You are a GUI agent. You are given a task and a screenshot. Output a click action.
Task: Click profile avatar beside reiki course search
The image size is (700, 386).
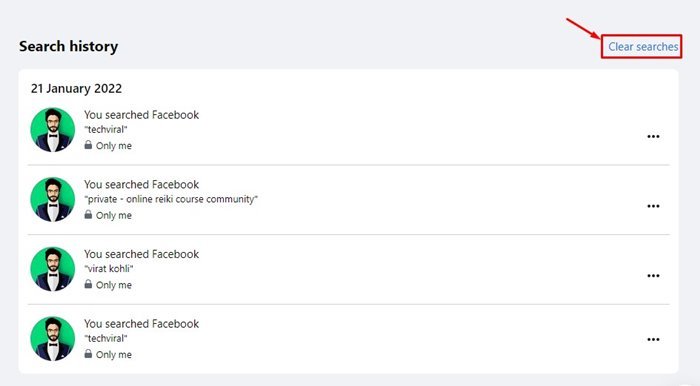coord(53,199)
